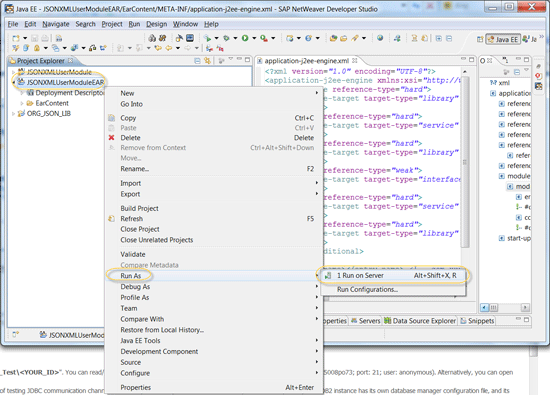Open dropdown arrow beside Debug bug icon
Screen dimensions: 550x395
(235, 38)
